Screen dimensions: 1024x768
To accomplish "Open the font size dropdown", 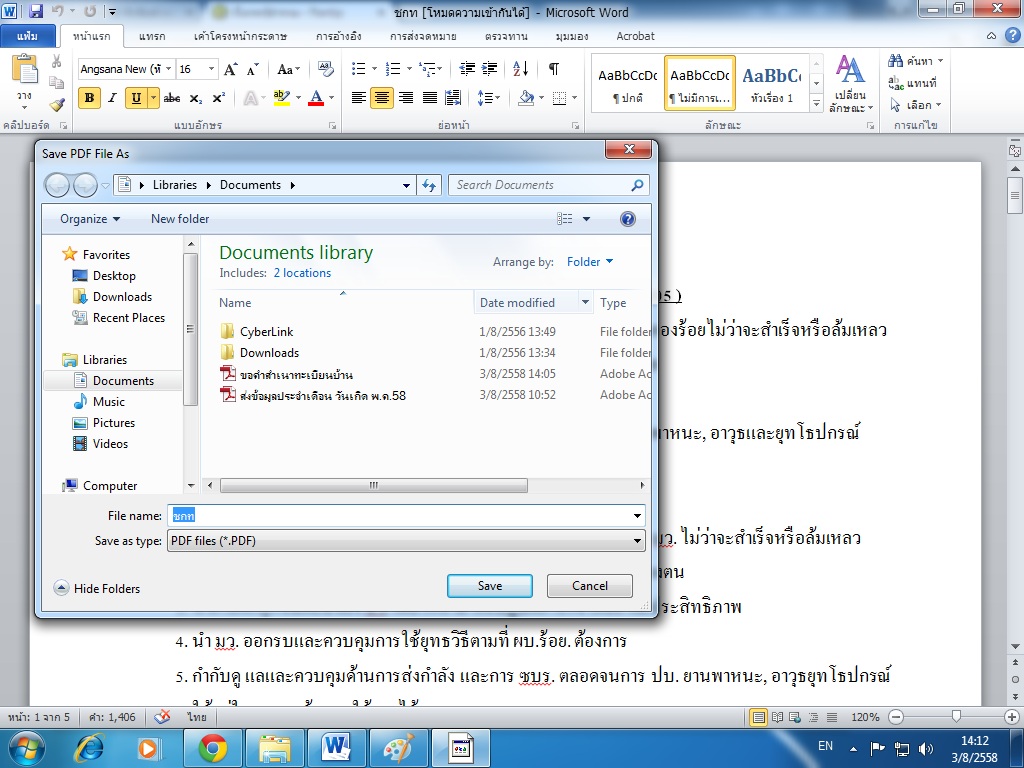I will pos(212,69).
